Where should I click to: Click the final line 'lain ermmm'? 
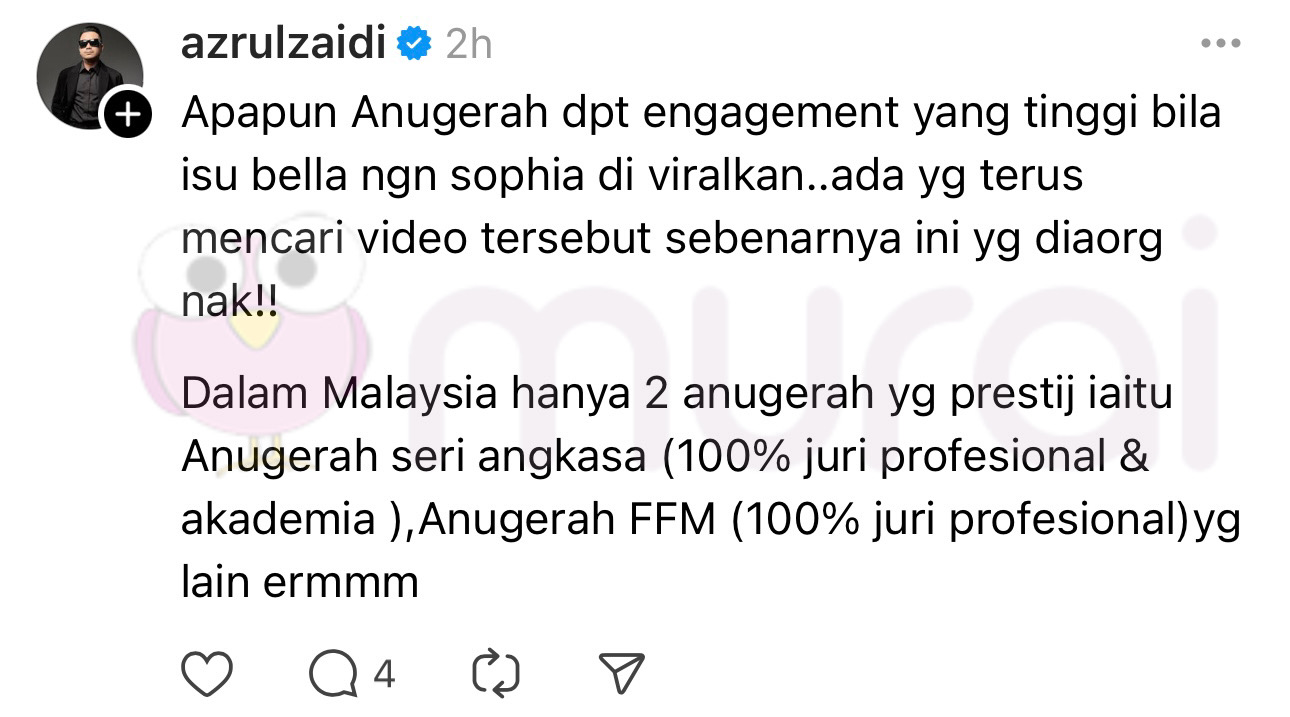point(299,583)
